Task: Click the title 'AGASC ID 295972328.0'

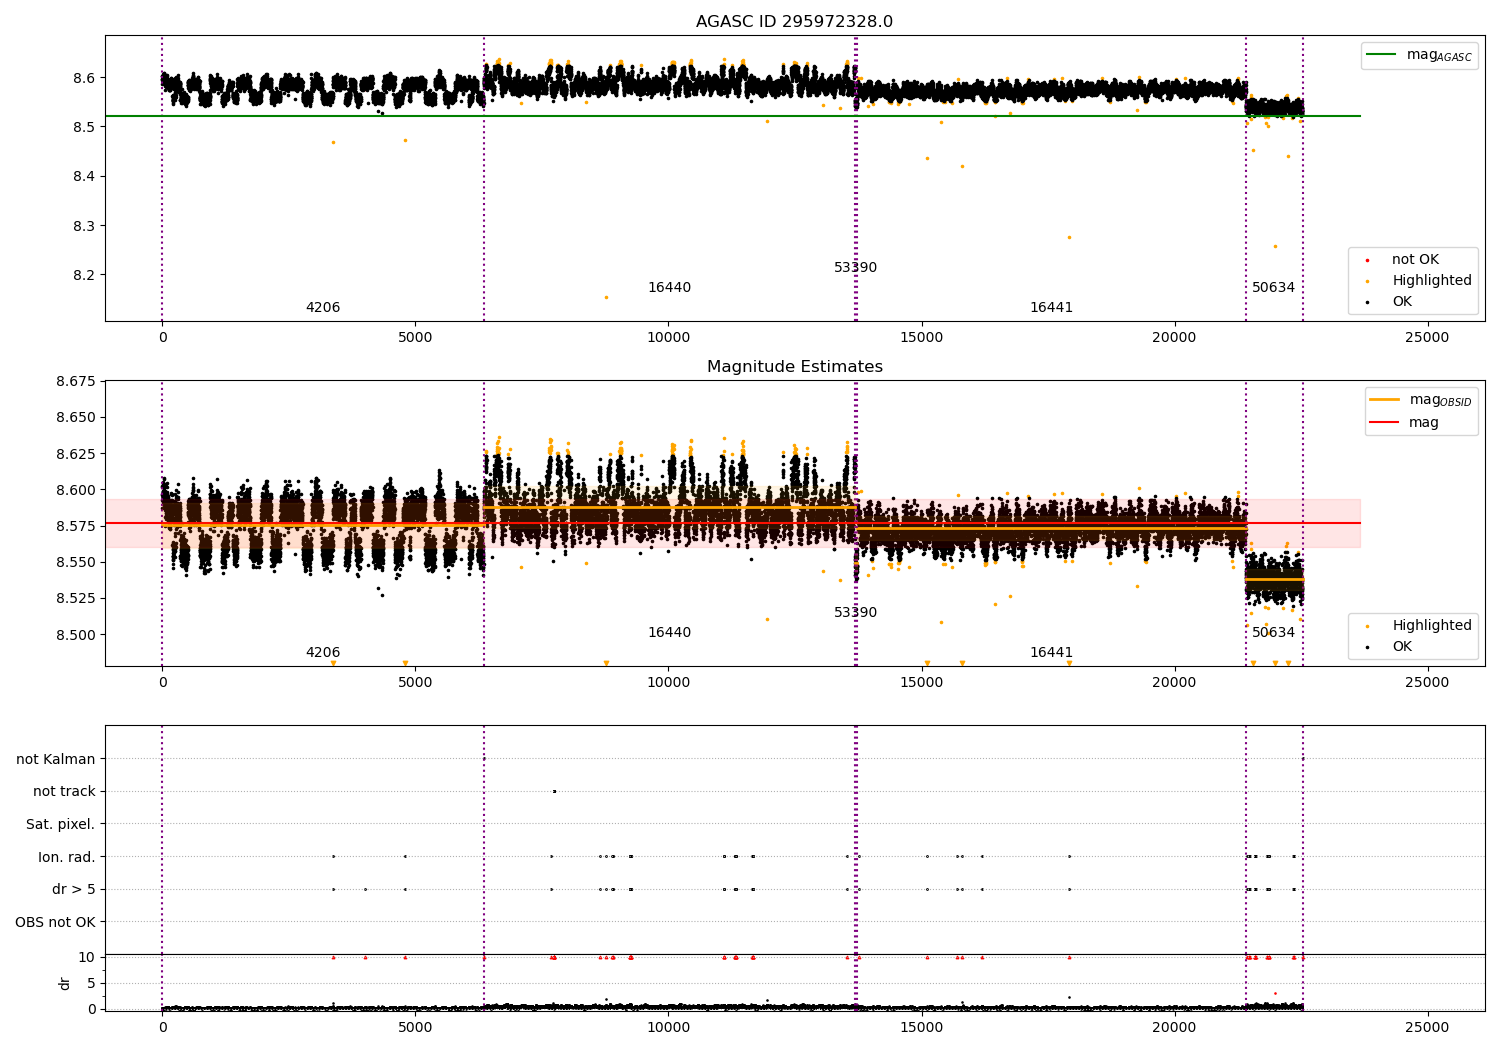Action: pyautogui.click(x=794, y=22)
